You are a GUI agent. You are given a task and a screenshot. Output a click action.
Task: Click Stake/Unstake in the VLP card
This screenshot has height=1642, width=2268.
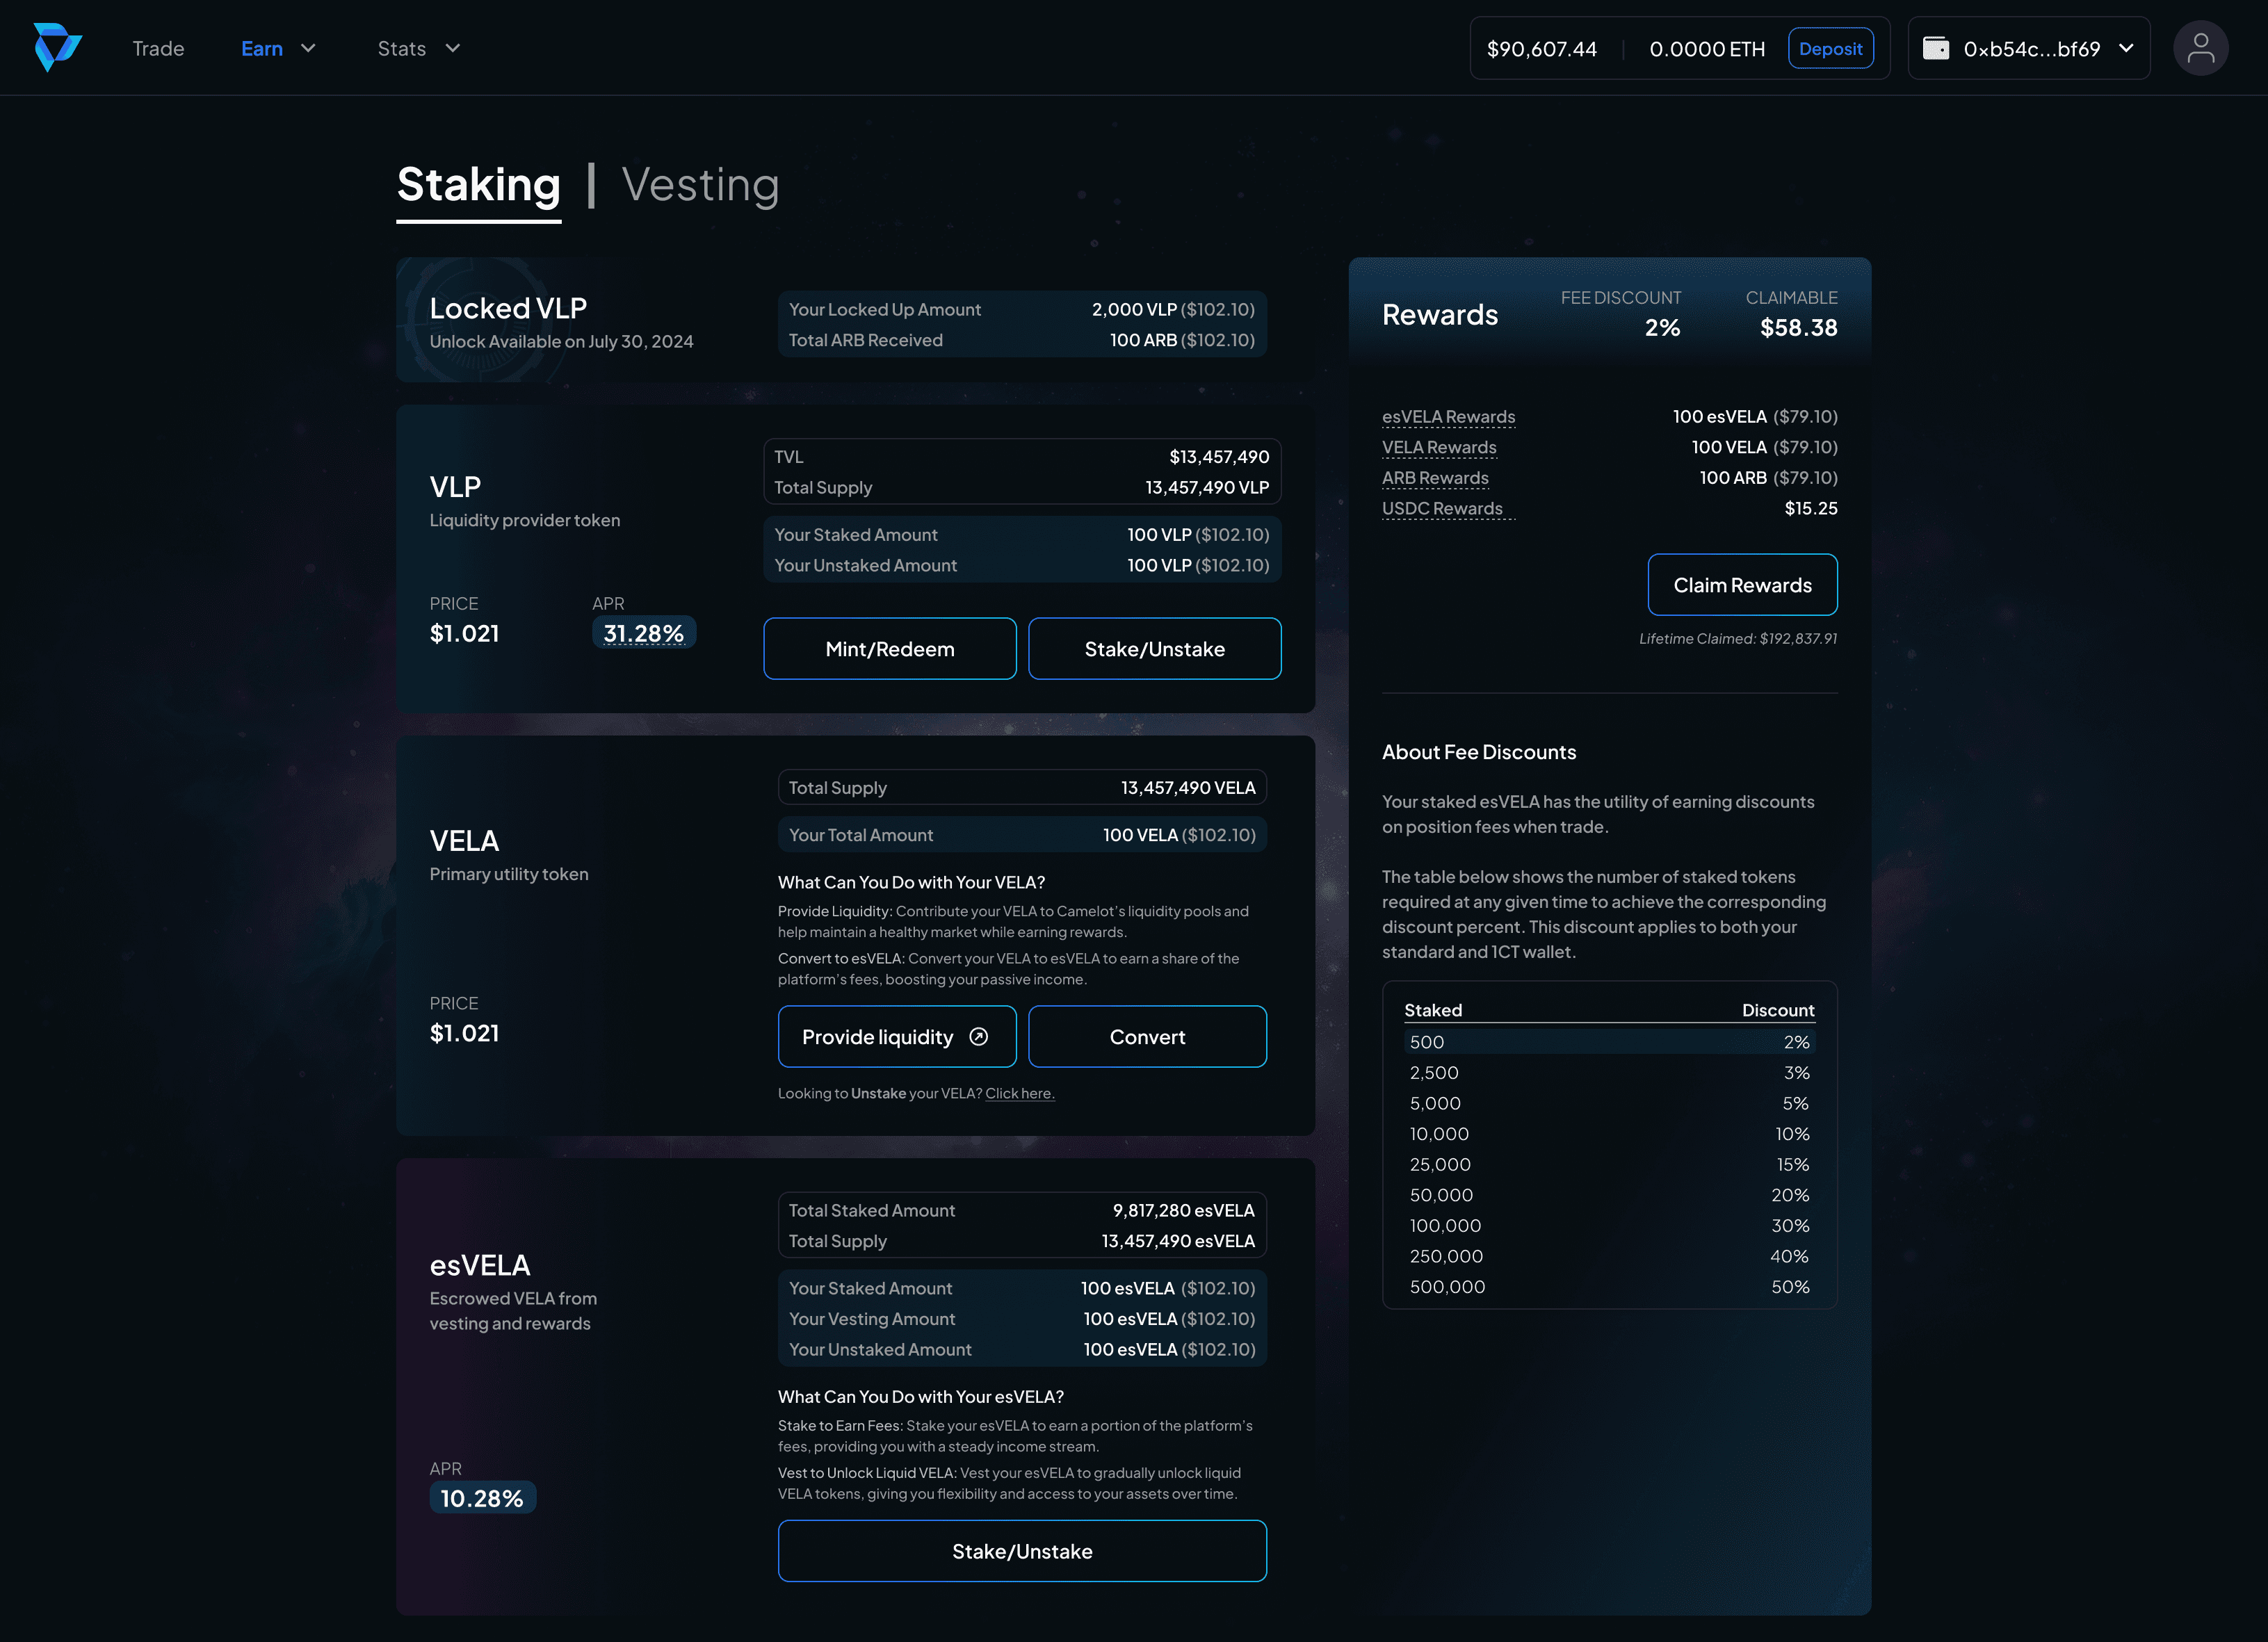[x=1154, y=649]
